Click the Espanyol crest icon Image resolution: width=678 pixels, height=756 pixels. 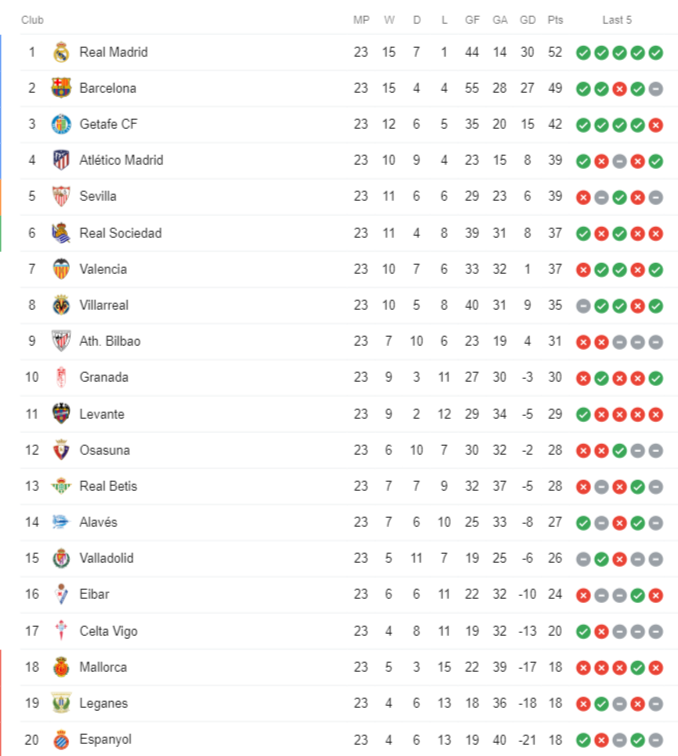[61, 740]
